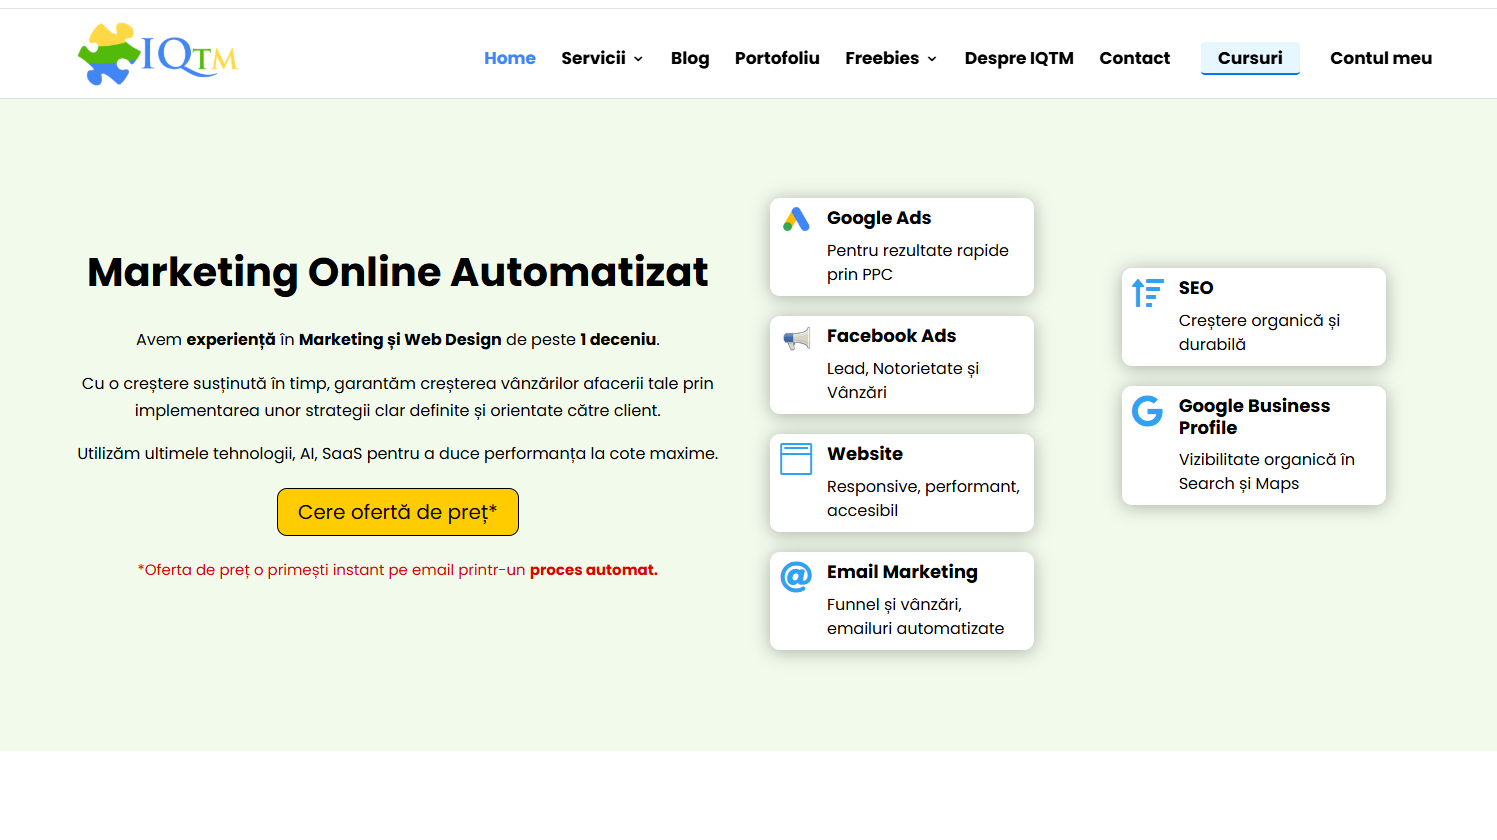The width and height of the screenshot is (1497, 840).
Task: Expand the Servicii dropdown chevron
Action: (x=638, y=59)
